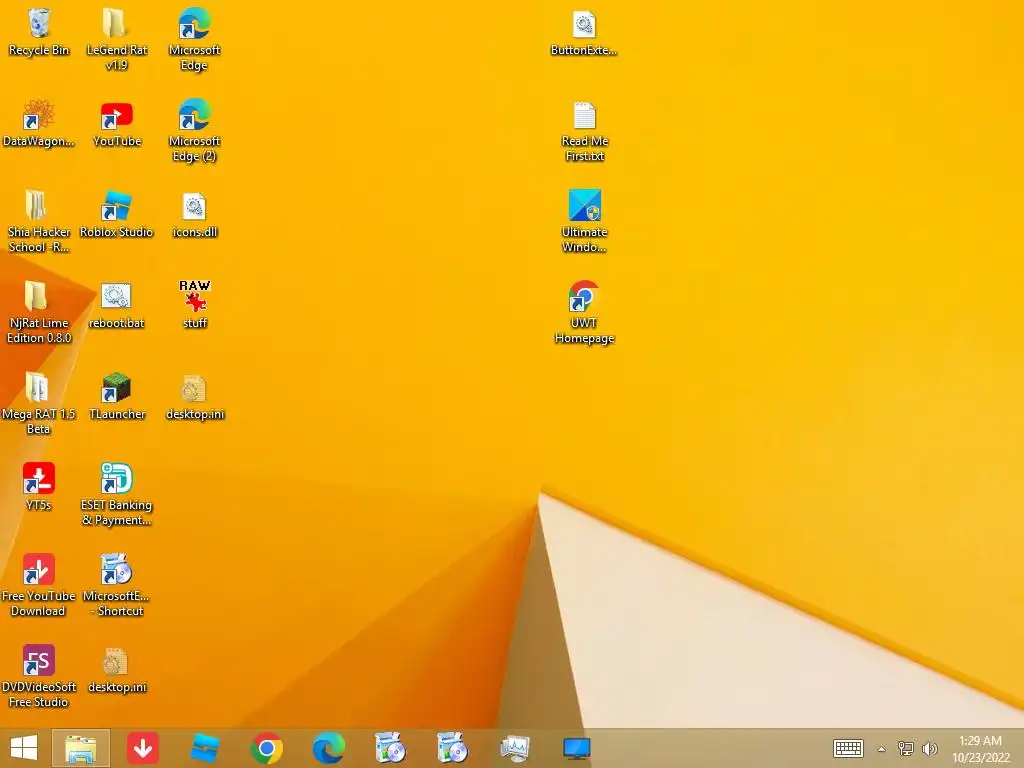Select the Recycle Bin desktop icon
Image resolution: width=1024 pixels, height=768 pixels.
click(39, 33)
